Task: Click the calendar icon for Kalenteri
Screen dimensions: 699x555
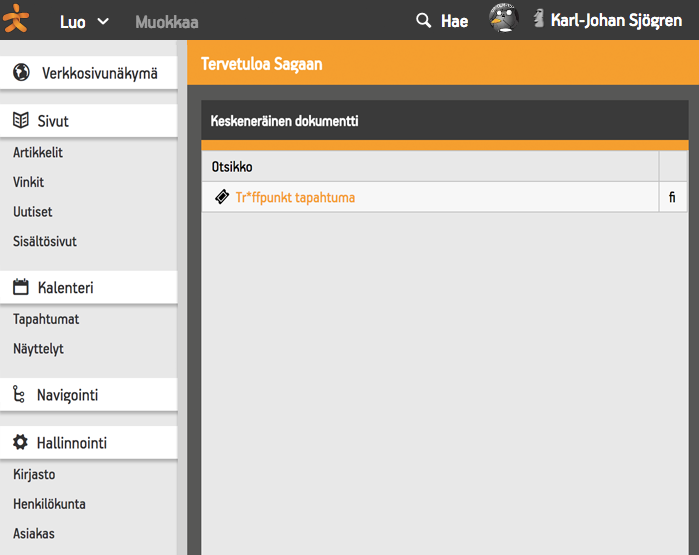Action: 21,287
